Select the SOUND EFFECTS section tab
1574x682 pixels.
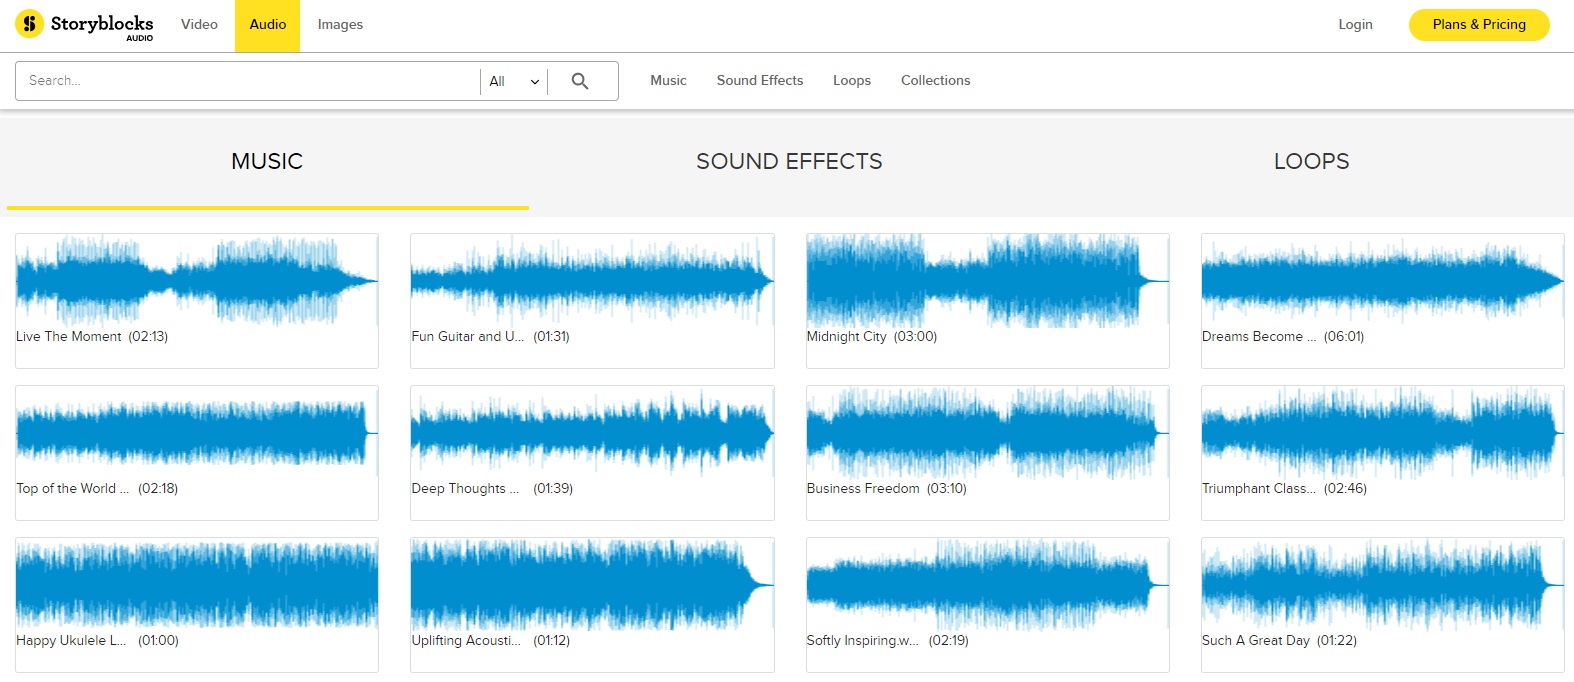(x=789, y=162)
